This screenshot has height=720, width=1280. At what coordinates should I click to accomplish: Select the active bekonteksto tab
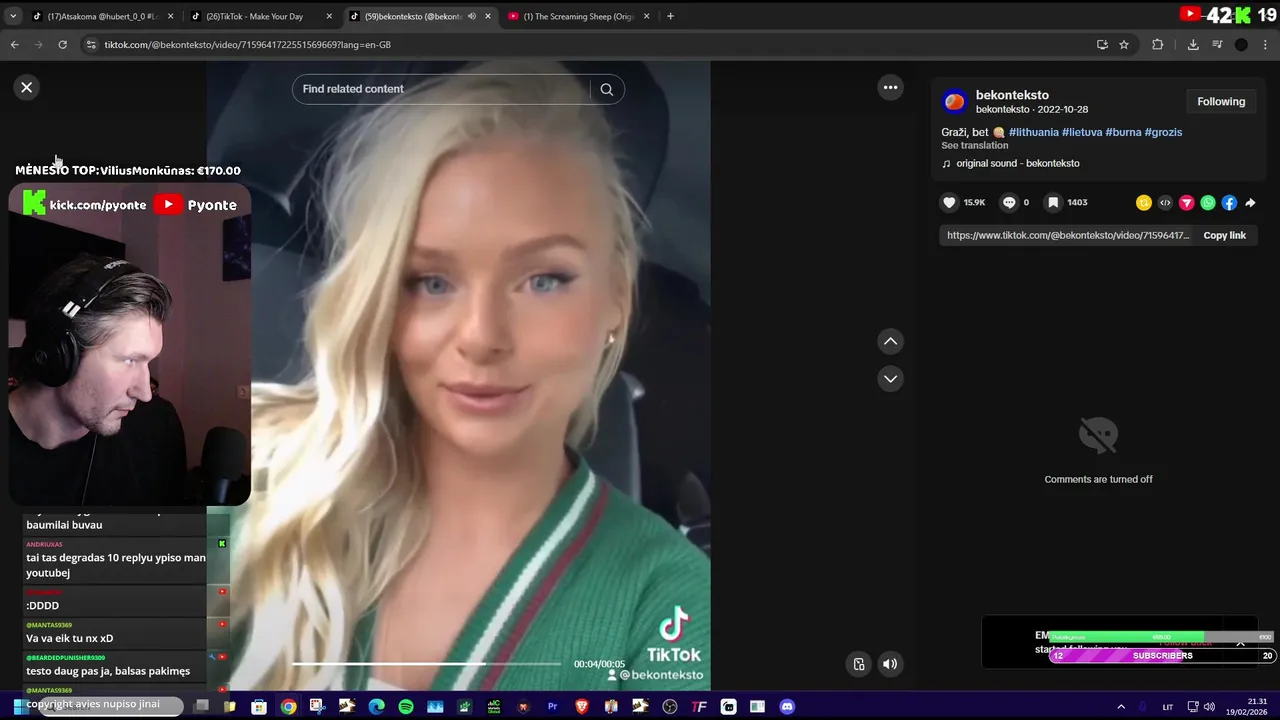tap(412, 16)
